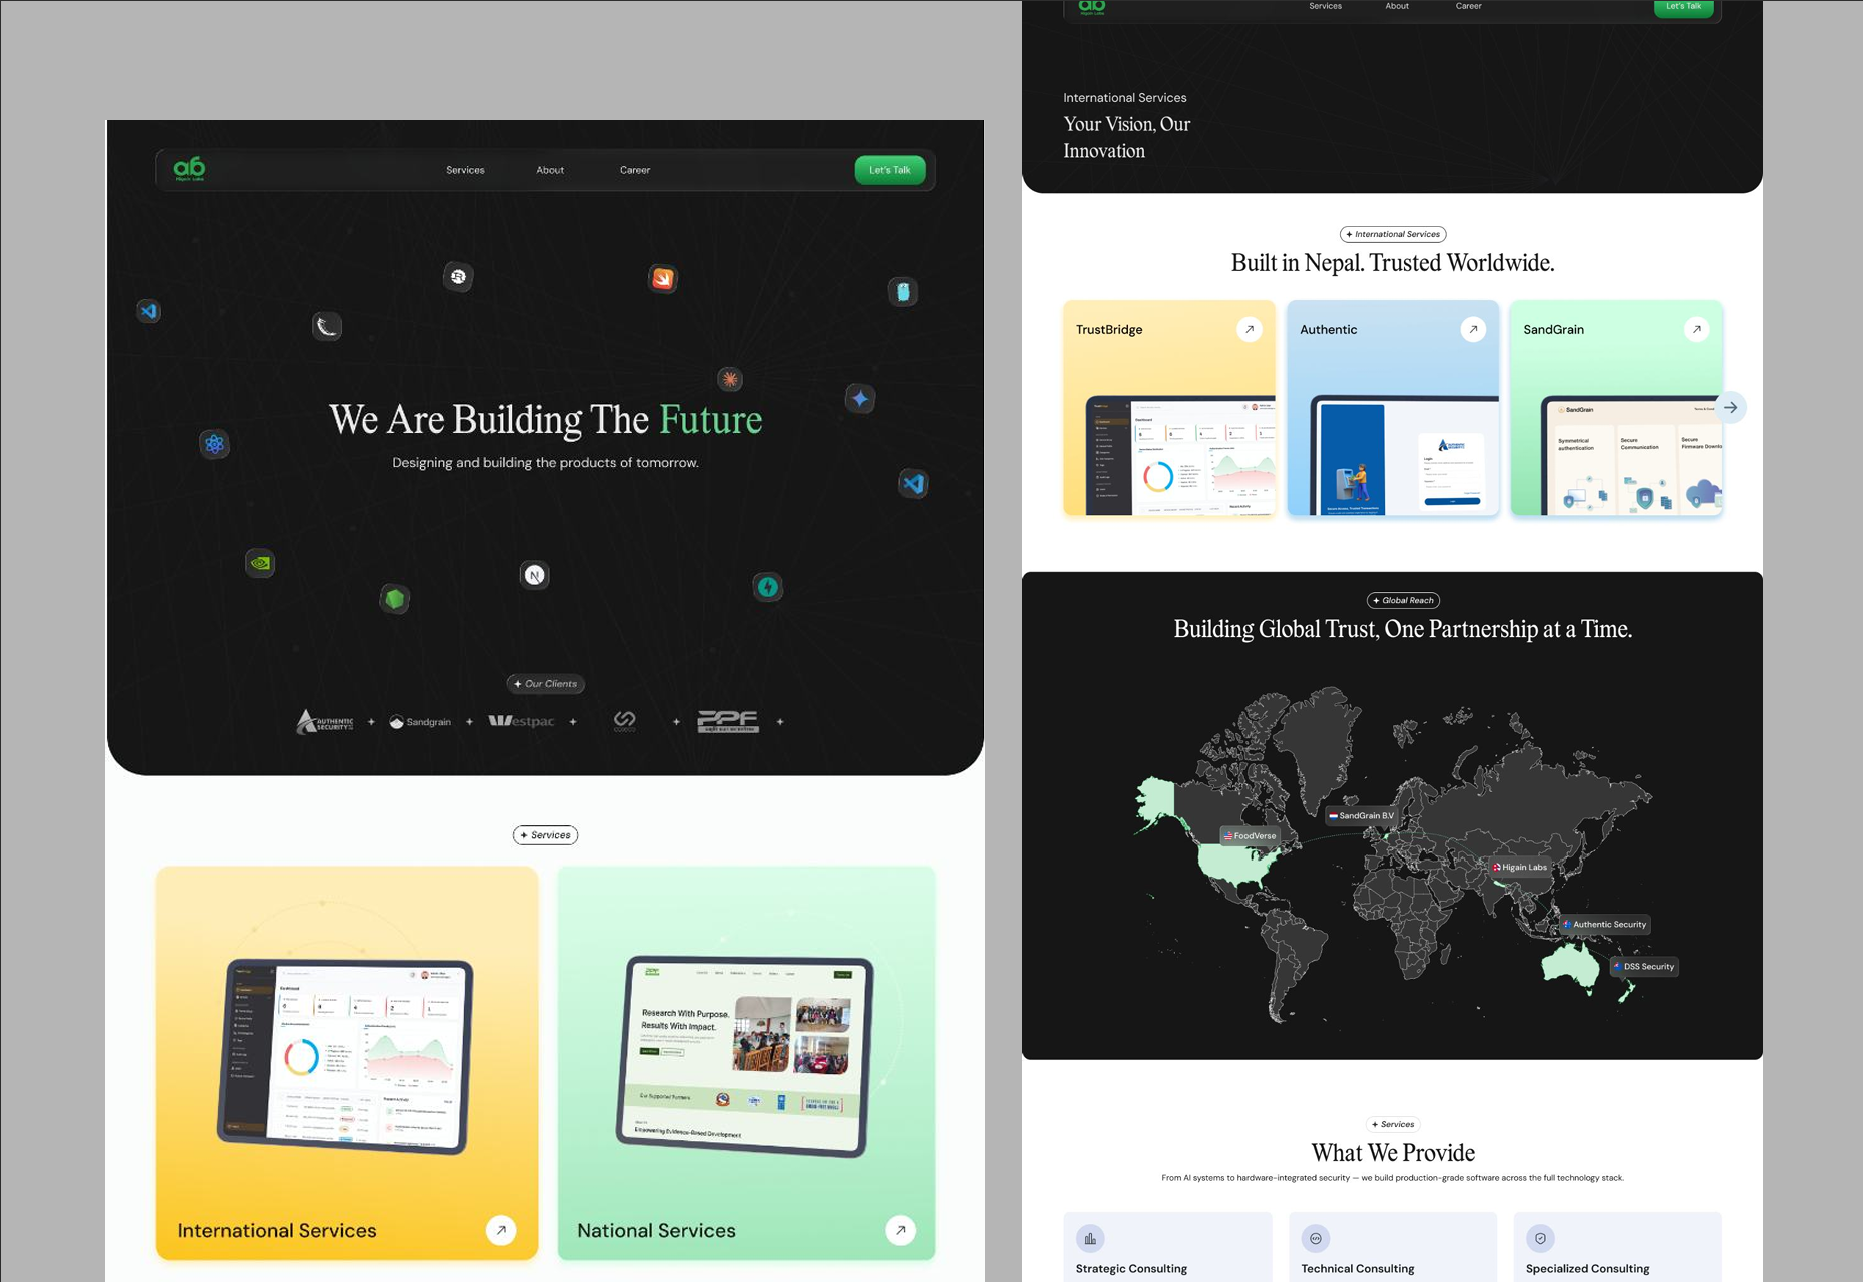Click Specialized Consulting card
This screenshot has height=1282, width=1863.
1618,1247
